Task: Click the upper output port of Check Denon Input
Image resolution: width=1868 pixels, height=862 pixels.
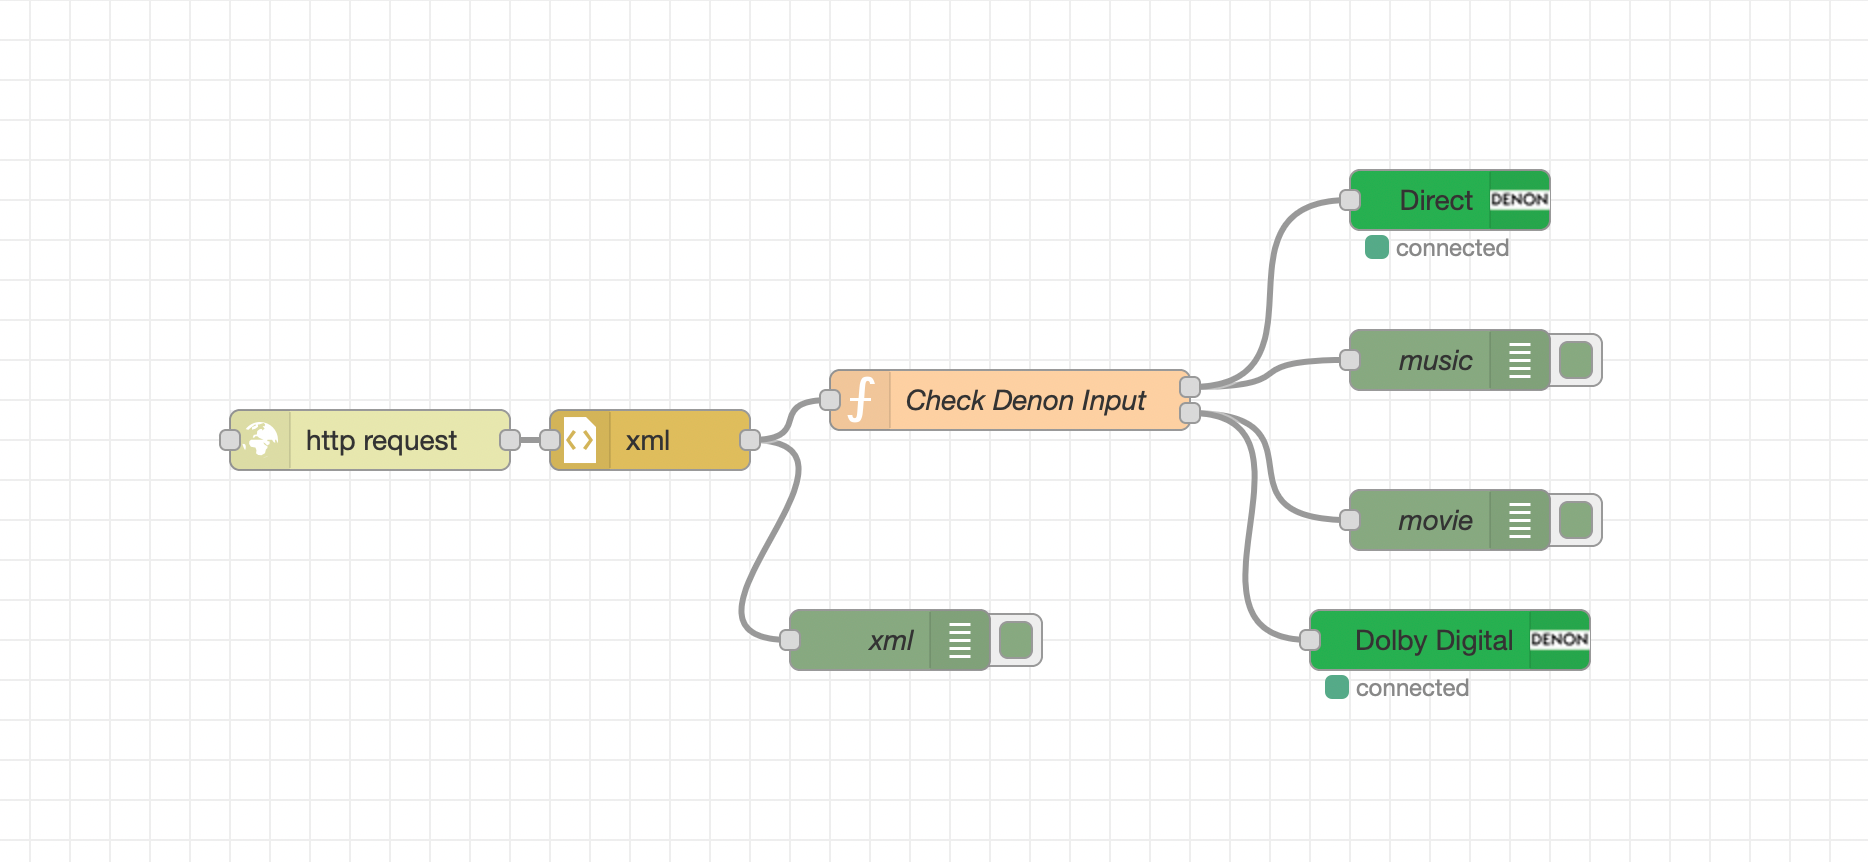Action: click(1190, 387)
